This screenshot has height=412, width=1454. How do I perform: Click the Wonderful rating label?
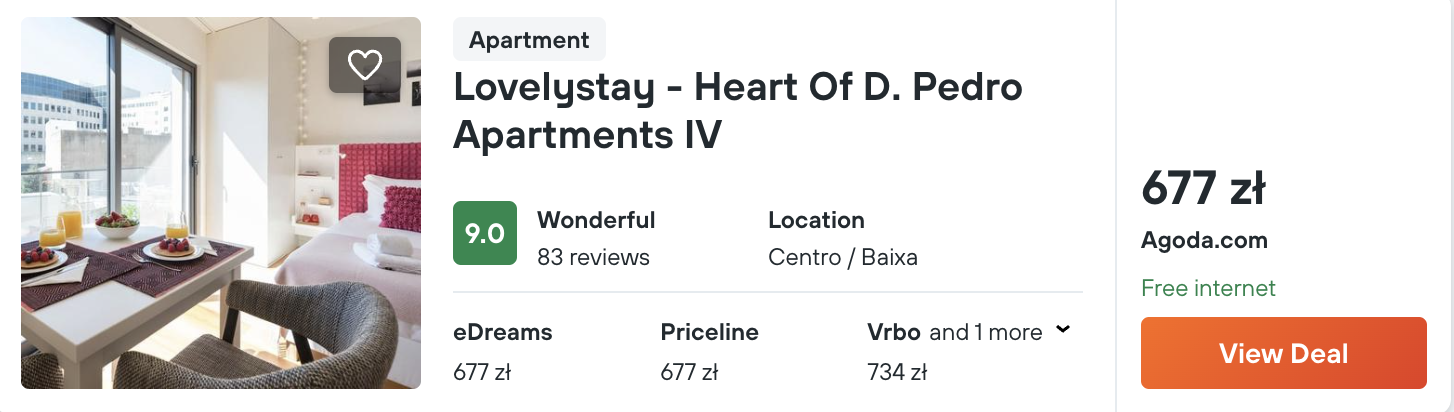click(x=596, y=220)
